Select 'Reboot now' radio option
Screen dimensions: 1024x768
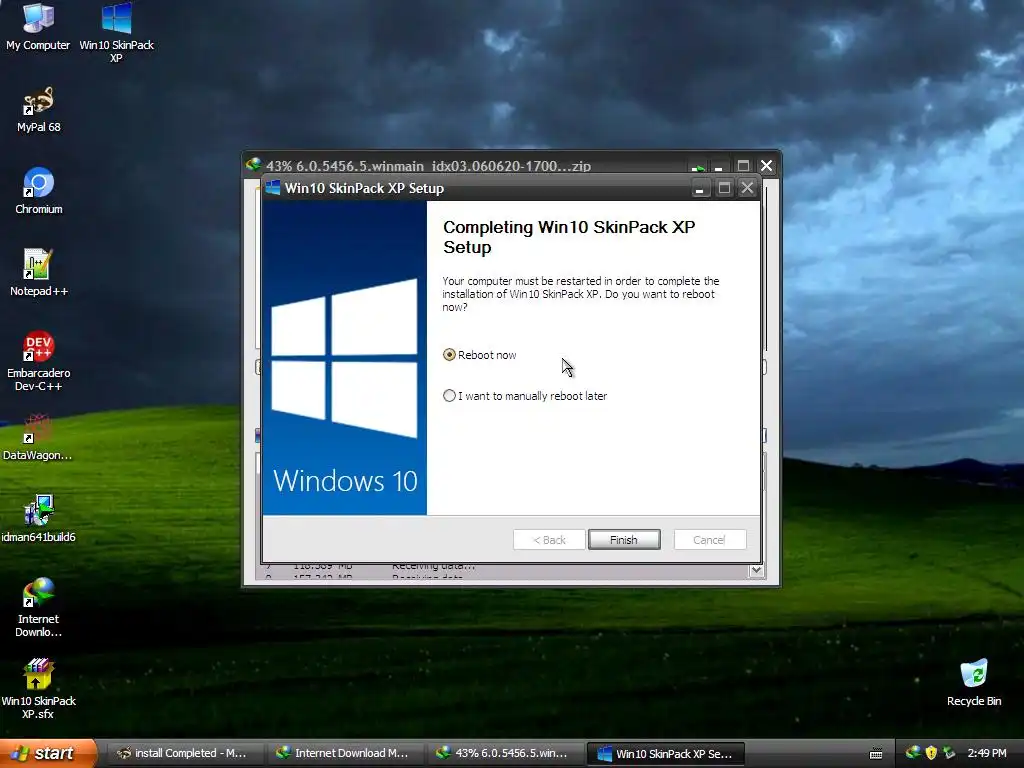[479, 355]
